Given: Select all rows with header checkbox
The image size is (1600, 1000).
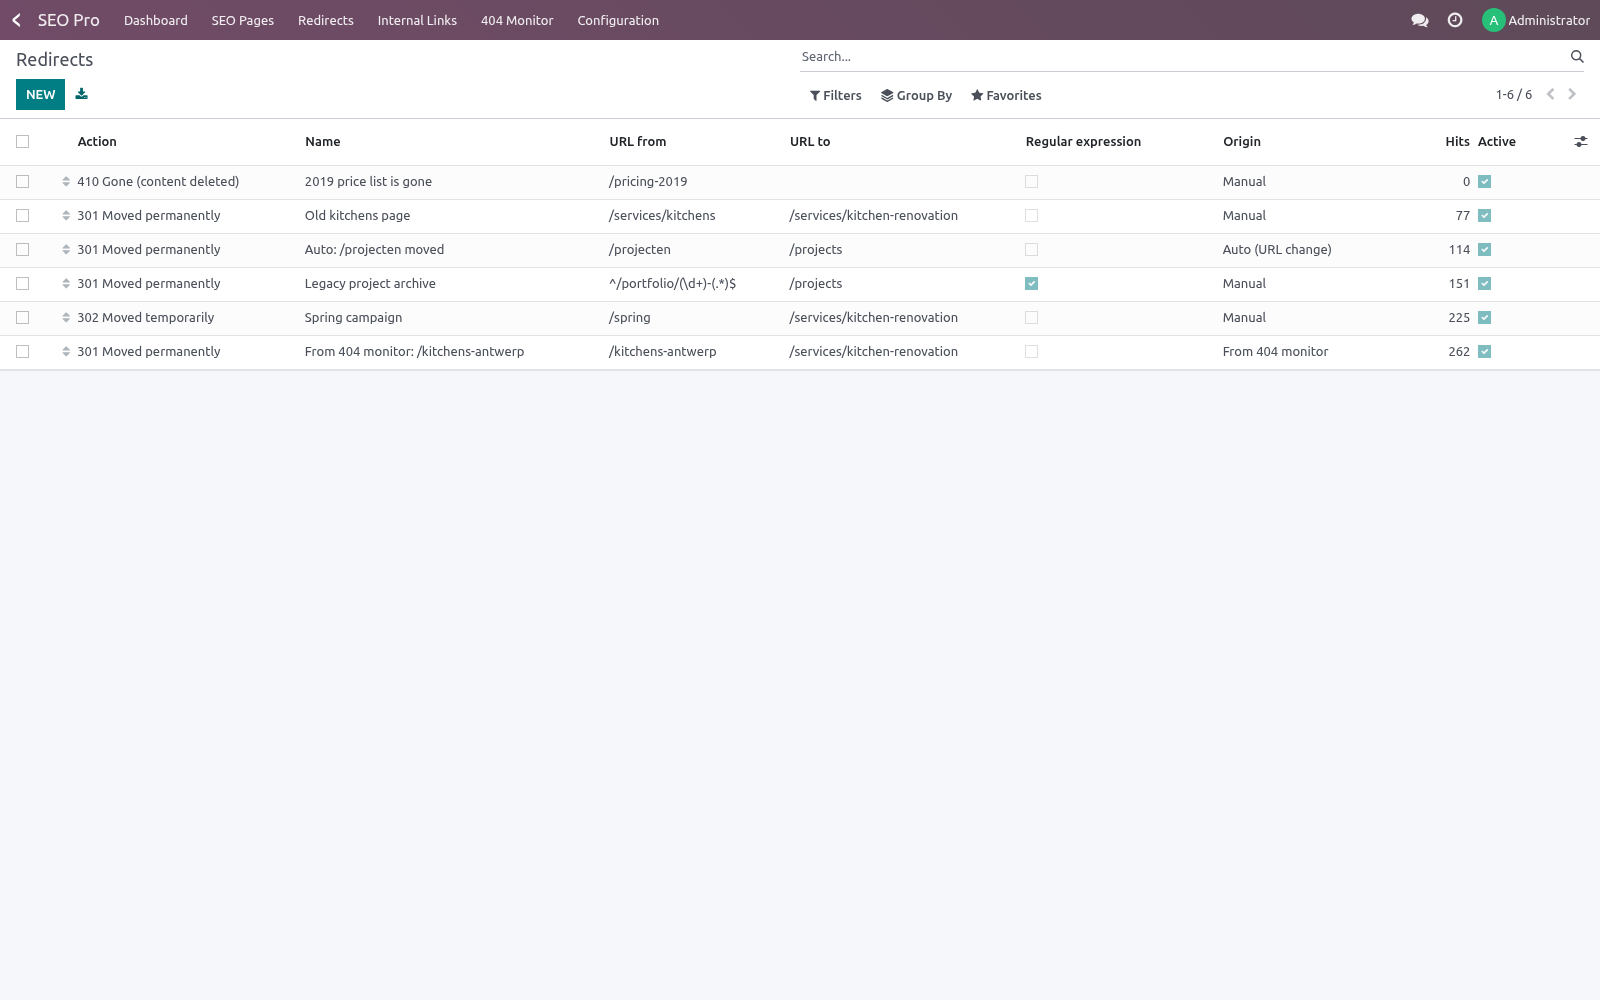Looking at the screenshot, I should tap(22, 142).
